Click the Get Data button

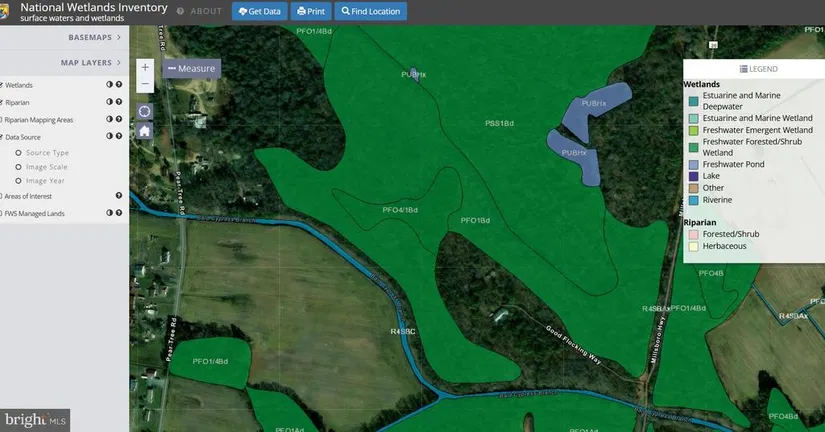(259, 12)
